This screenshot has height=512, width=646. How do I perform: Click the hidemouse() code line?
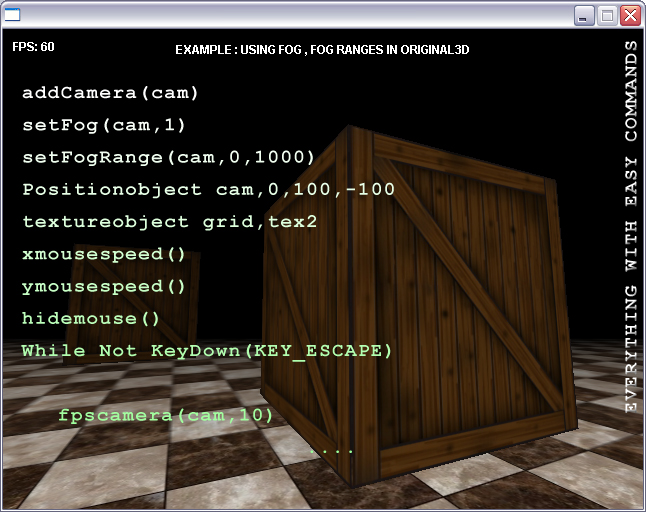(91, 319)
